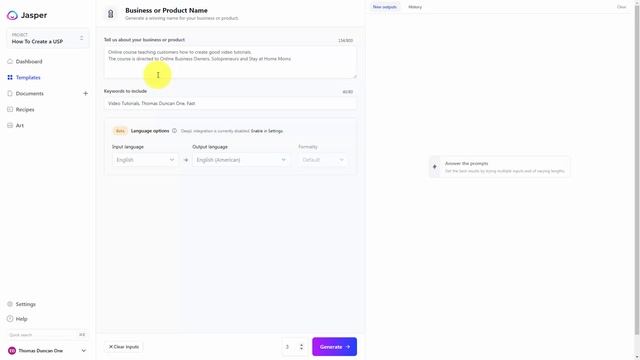The image size is (640, 360).
Task: Click the Clear link in outputs panel
Action: click(621, 7)
